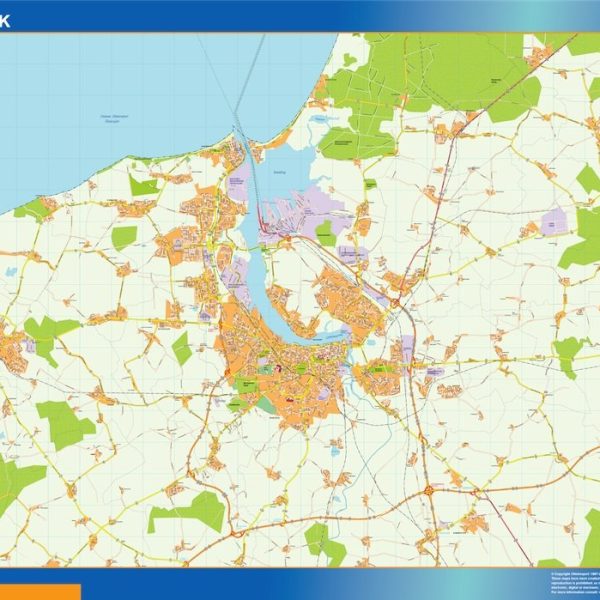Click the green forest along the bottom centre
The image size is (600, 600).
tap(325, 545)
